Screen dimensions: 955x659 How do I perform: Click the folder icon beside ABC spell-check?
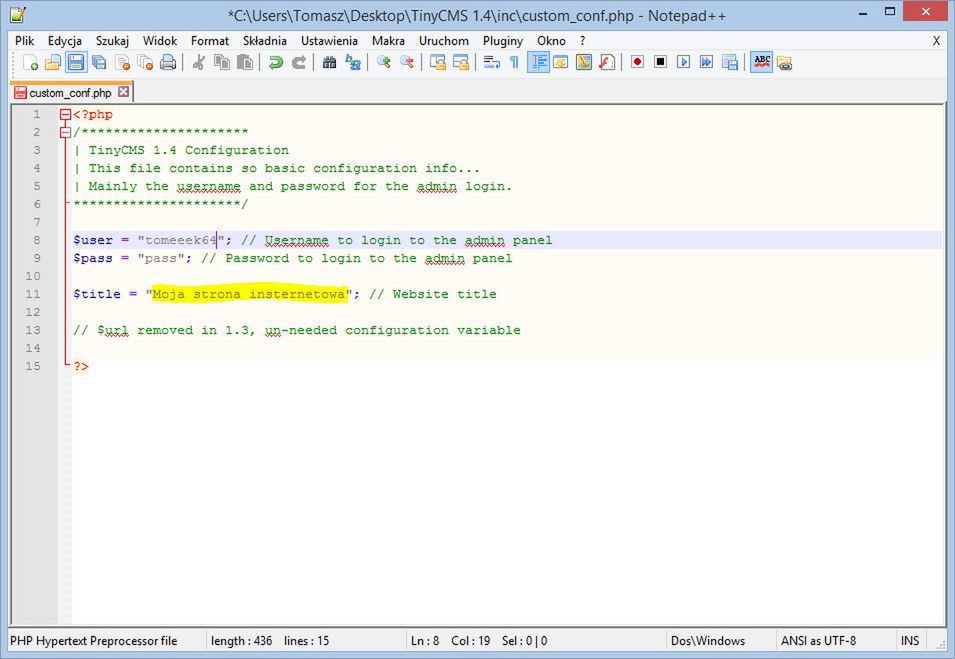(x=784, y=62)
